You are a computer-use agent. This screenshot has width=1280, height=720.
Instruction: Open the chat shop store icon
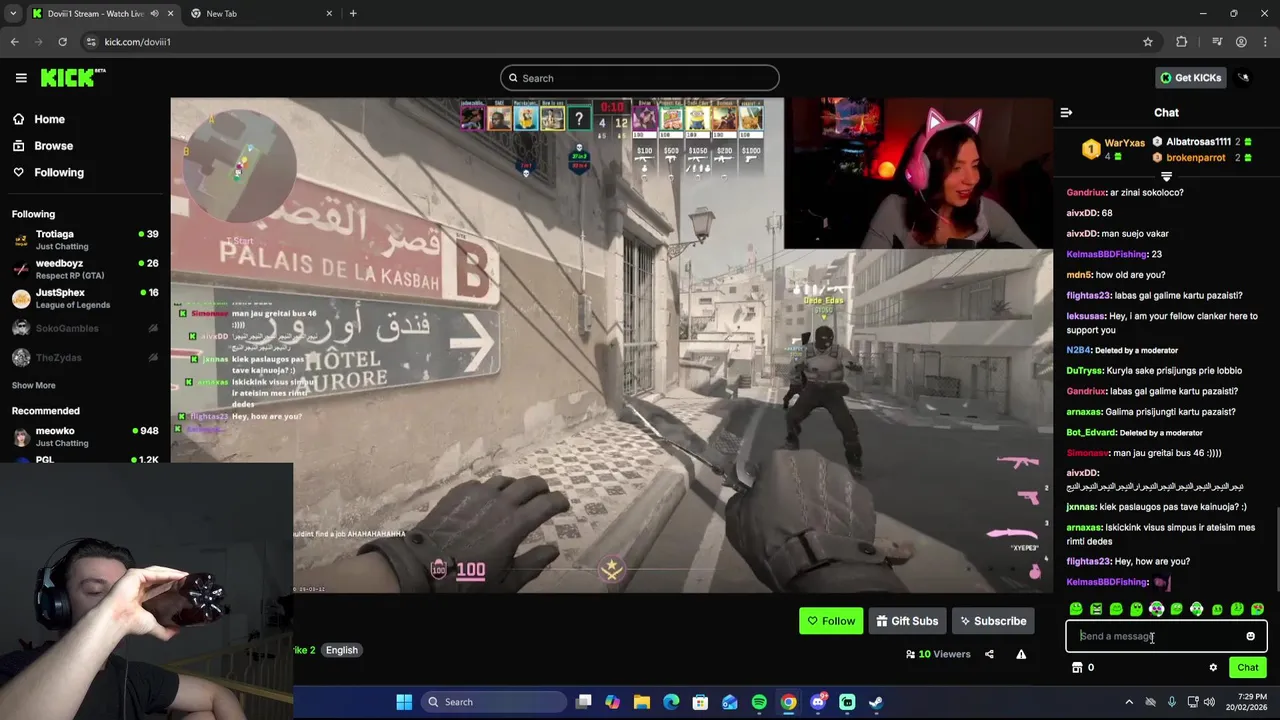[1077, 668]
